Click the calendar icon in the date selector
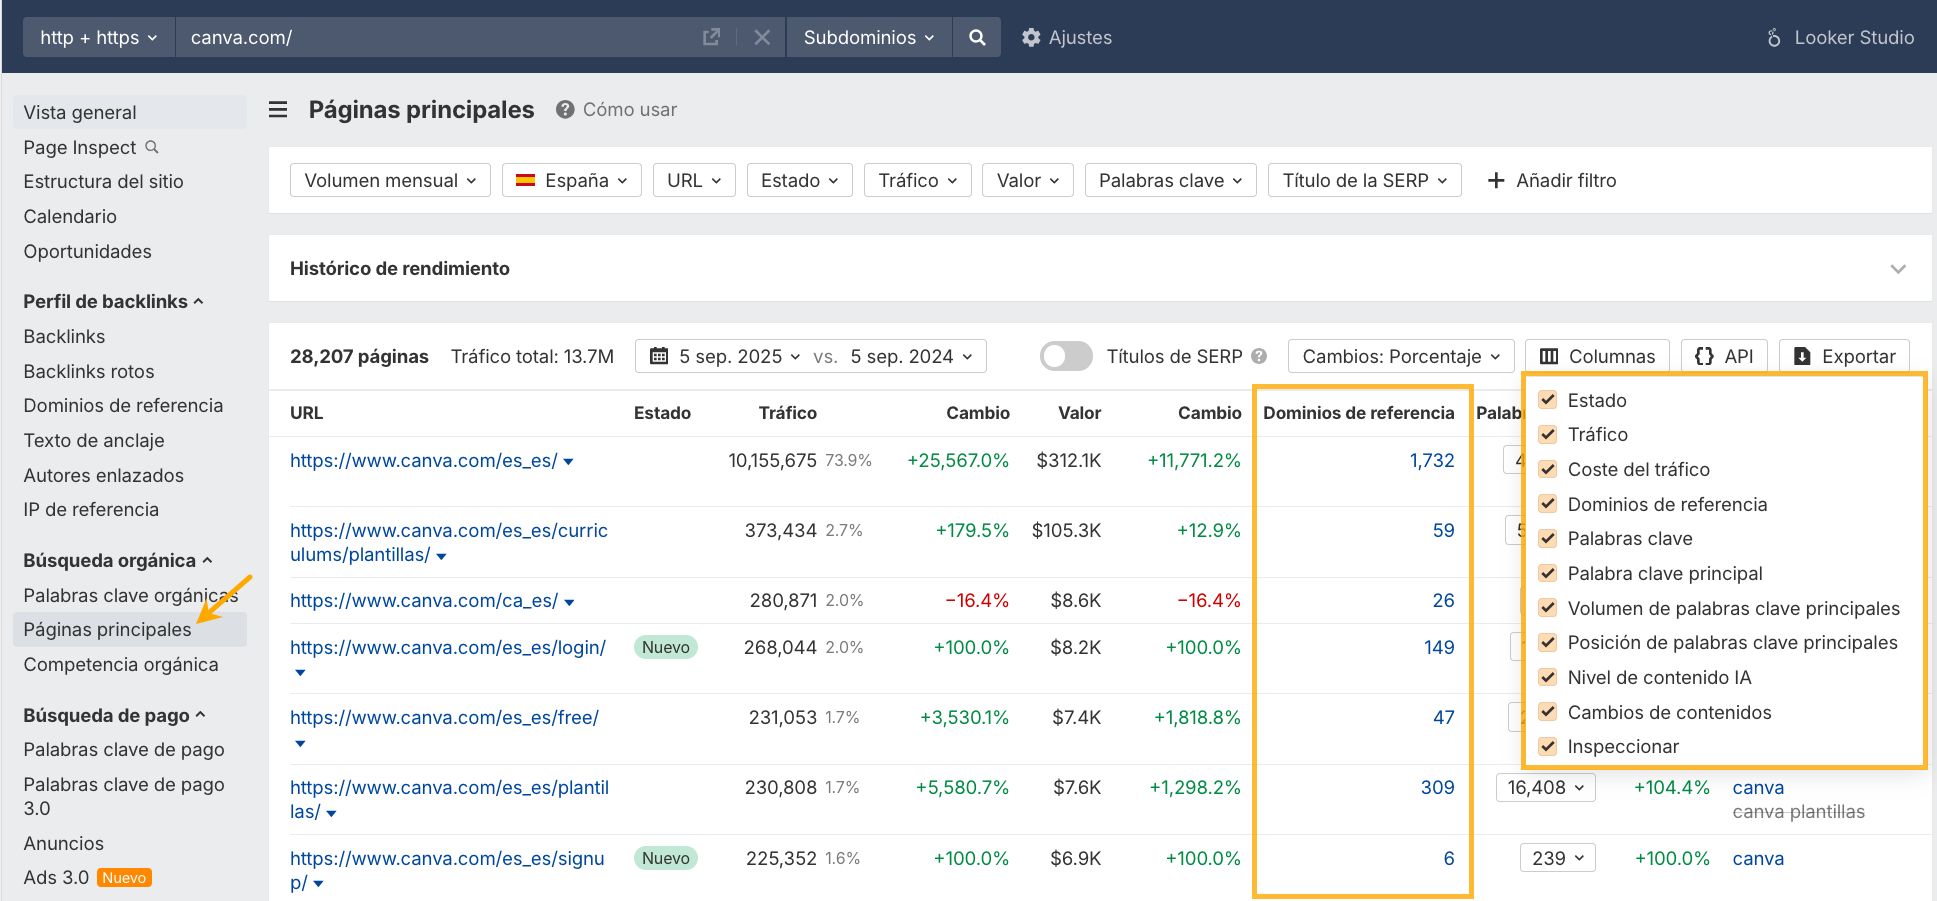 [x=659, y=356]
